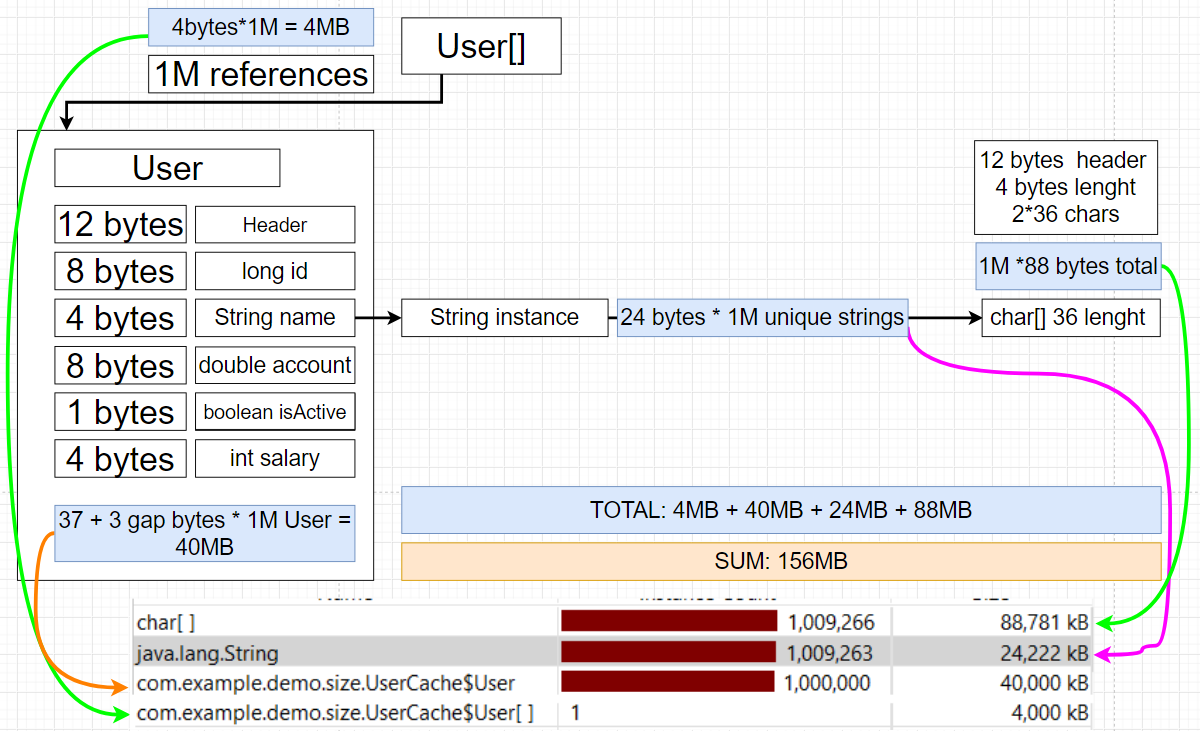Click the 'String name' field box

pyautogui.click(x=275, y=318)
